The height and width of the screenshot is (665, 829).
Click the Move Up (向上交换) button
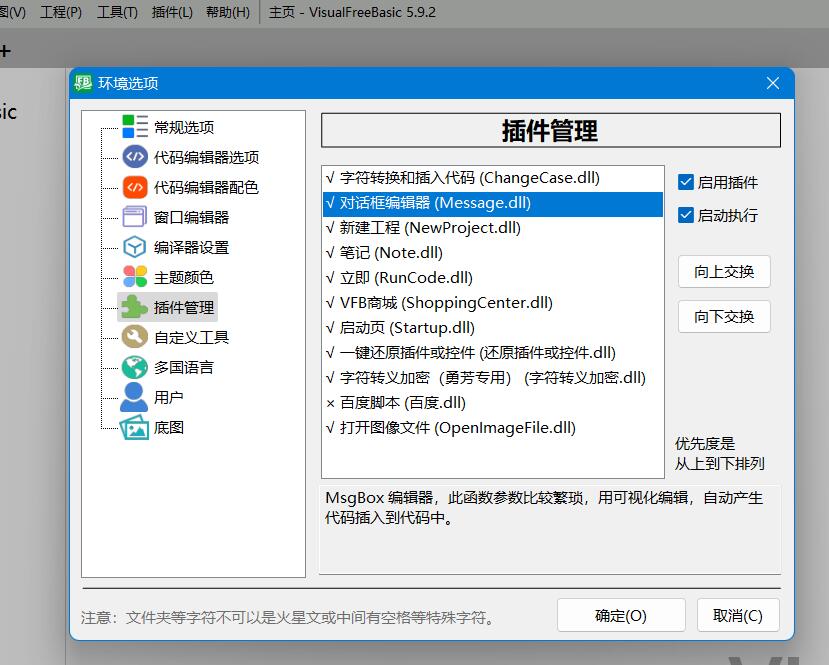click(724, 271)
